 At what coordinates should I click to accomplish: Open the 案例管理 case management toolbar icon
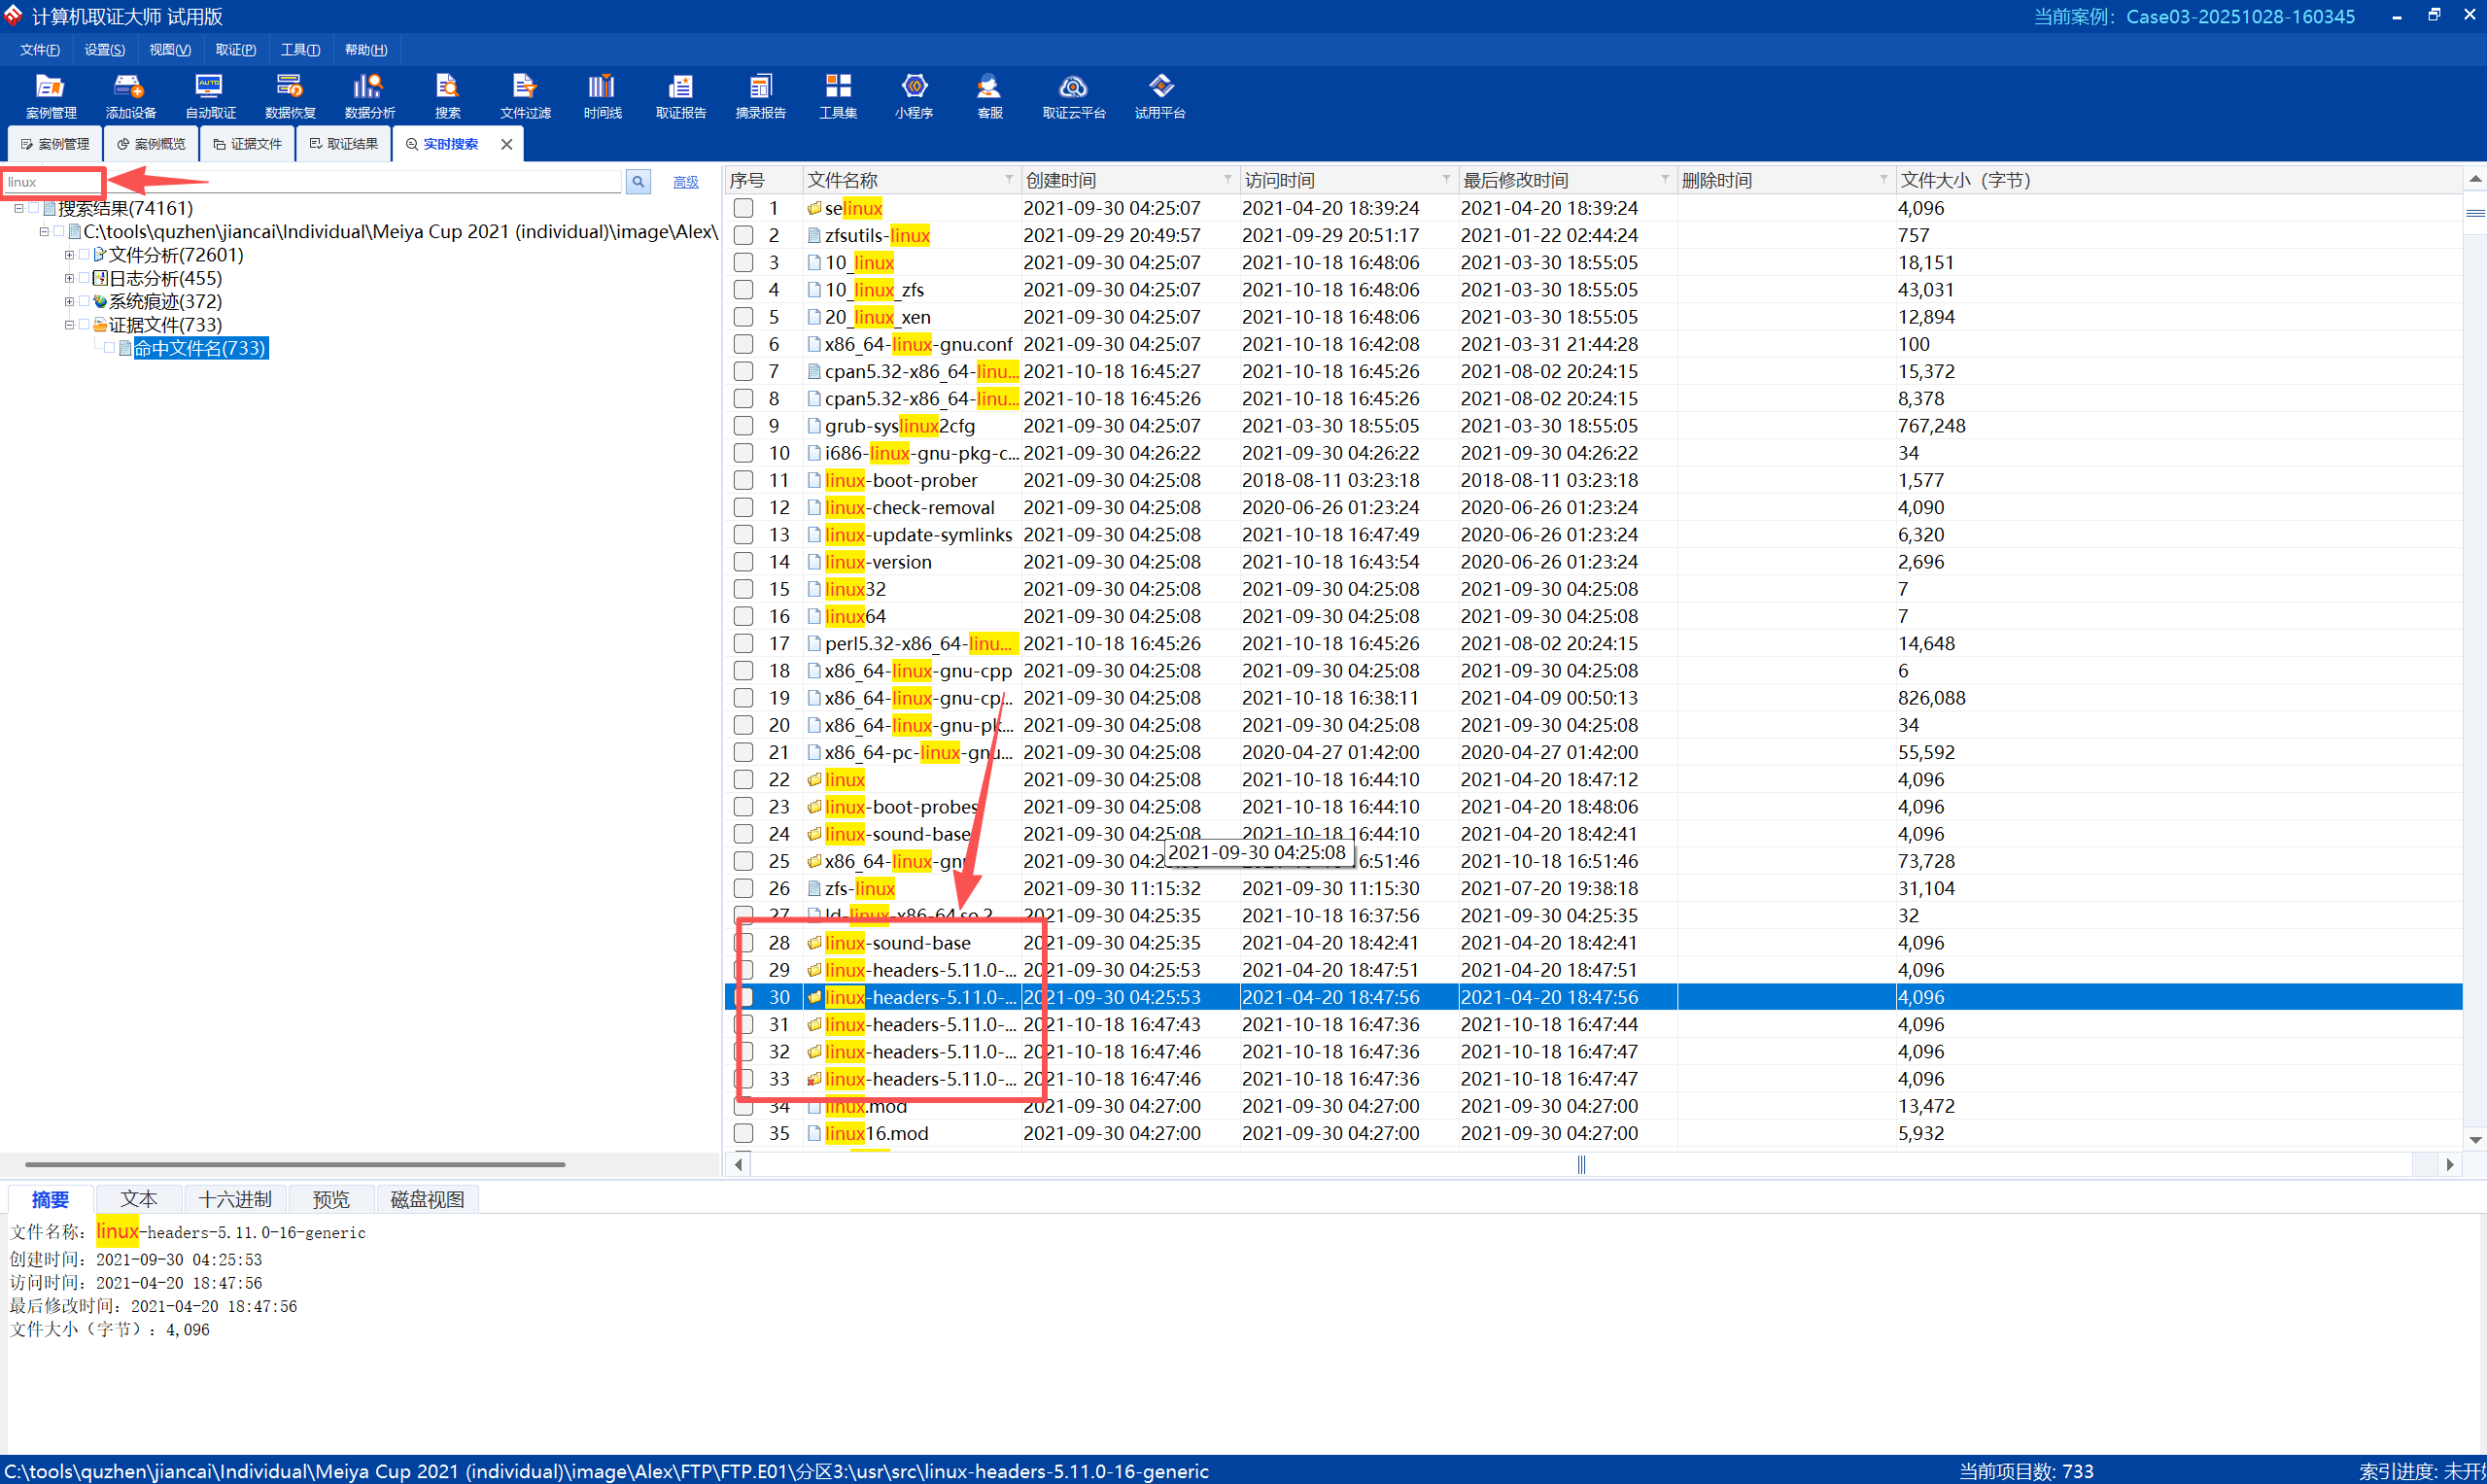(50, 96)
